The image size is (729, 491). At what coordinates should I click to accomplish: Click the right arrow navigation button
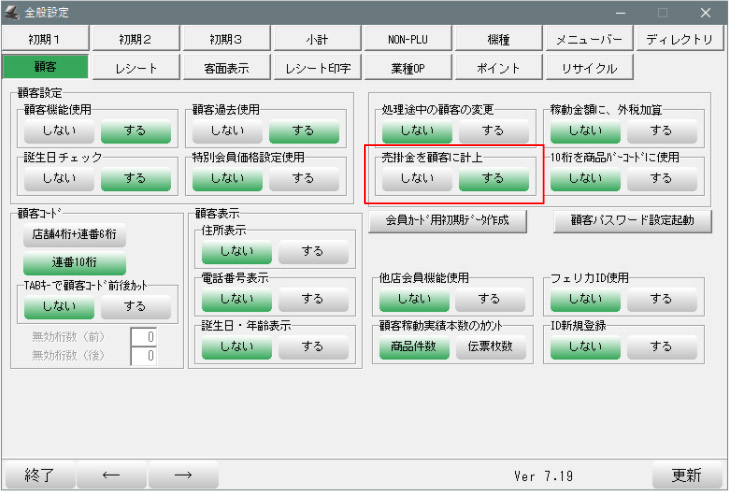click(x=183, y=475)
